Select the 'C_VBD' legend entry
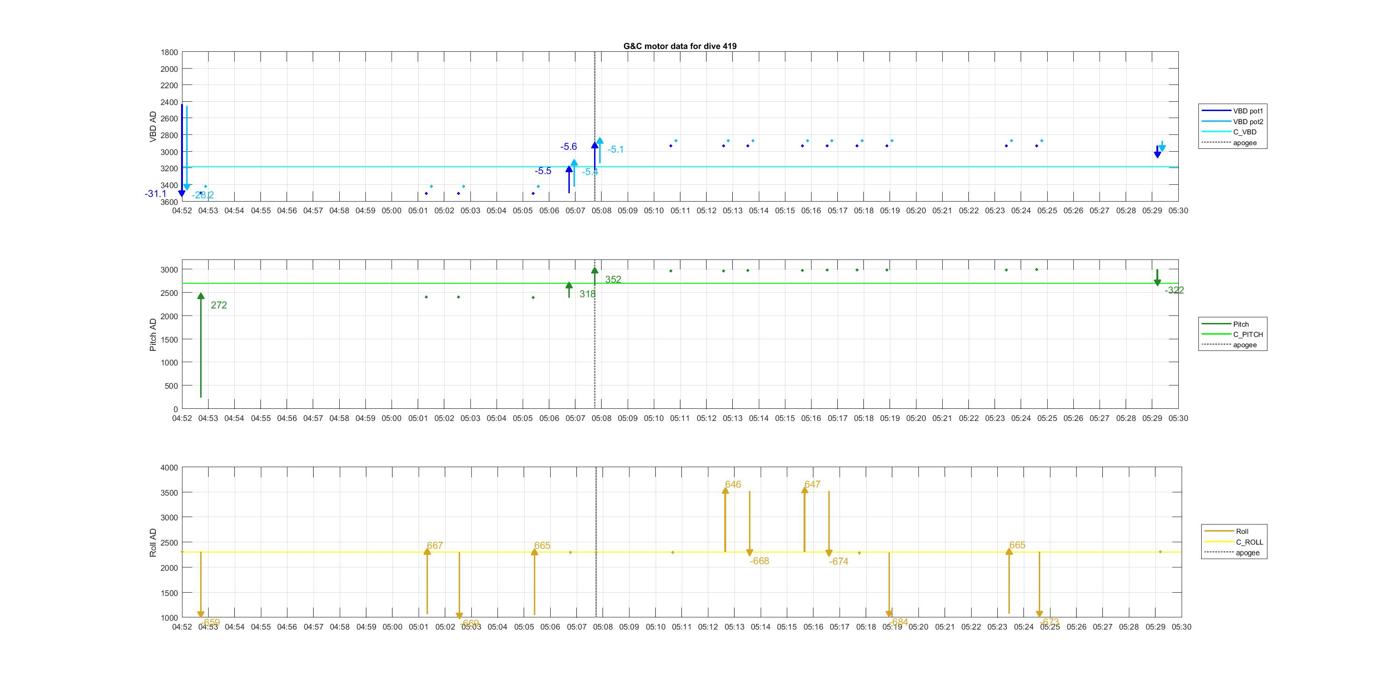The width and height of the screenshot is (1400, 693). (x=1245, y=132)
